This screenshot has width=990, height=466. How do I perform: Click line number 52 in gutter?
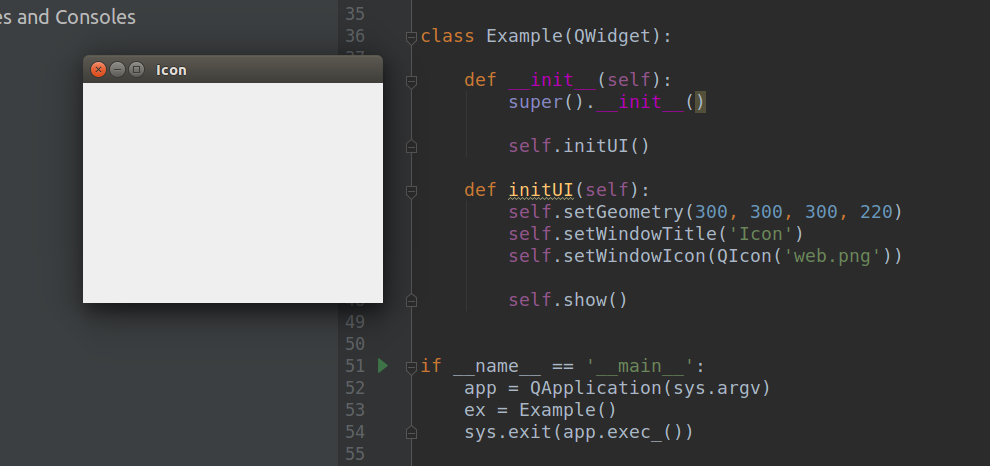(x=355, y=388)
